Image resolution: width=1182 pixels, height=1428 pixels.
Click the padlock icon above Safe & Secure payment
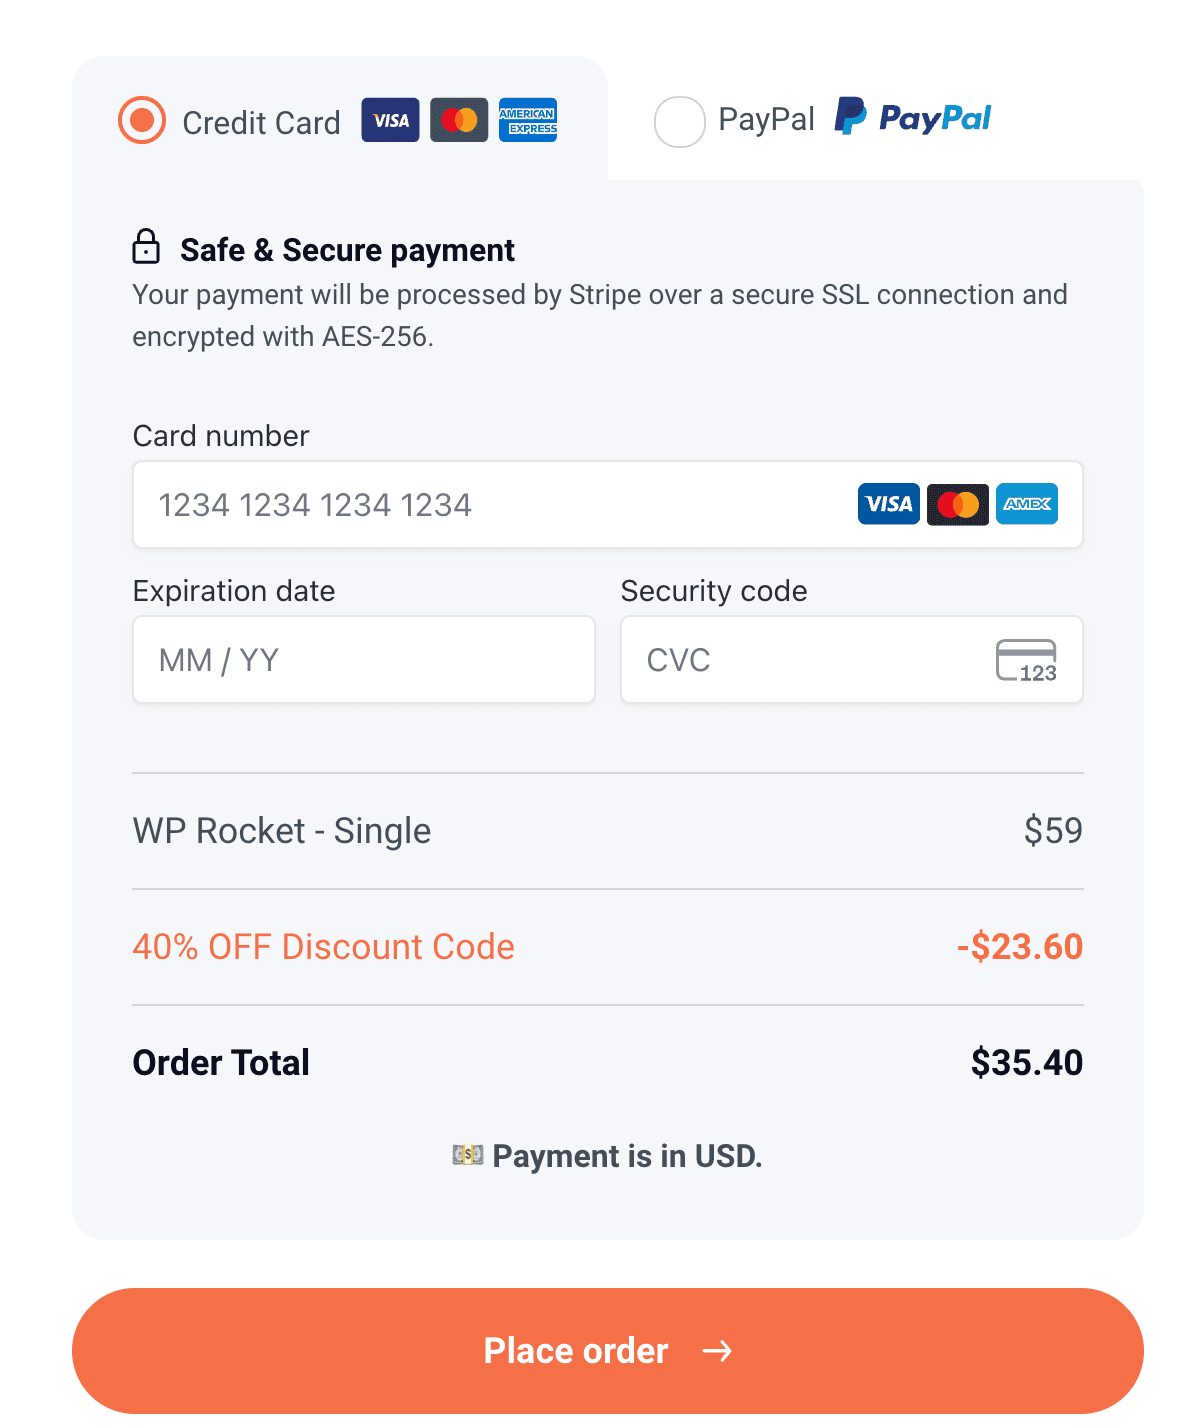point(147,247)
